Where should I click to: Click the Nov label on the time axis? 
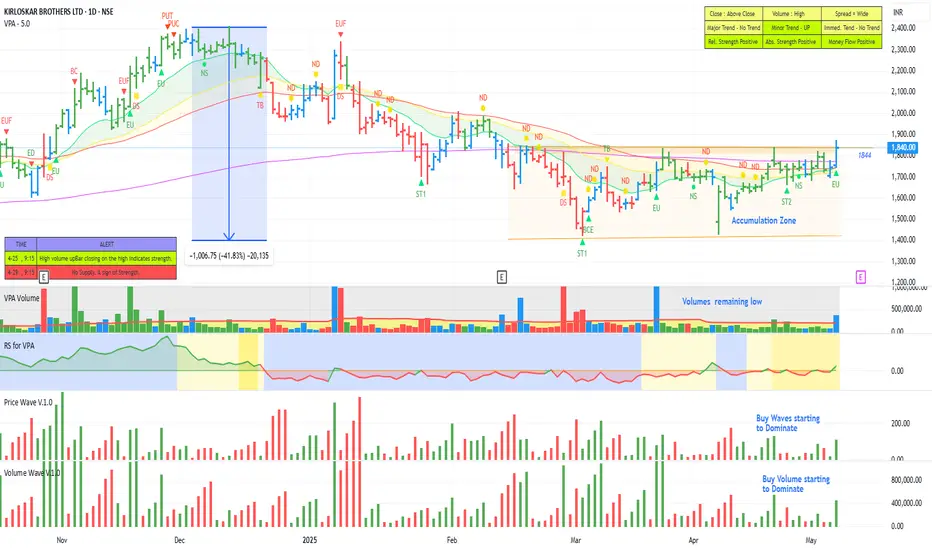click(62, 540)
